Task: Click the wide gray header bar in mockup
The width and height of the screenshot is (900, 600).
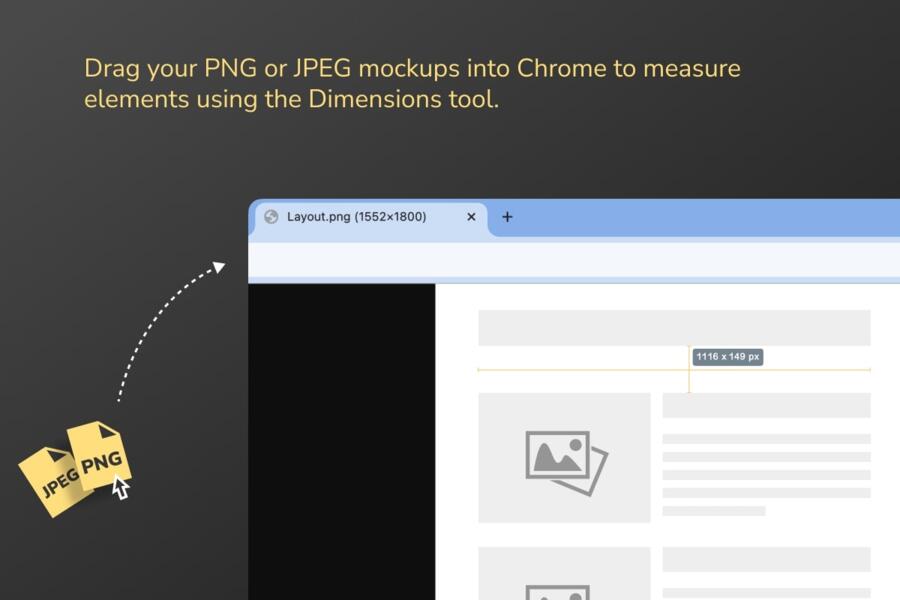Action: [x=673, y=328]
